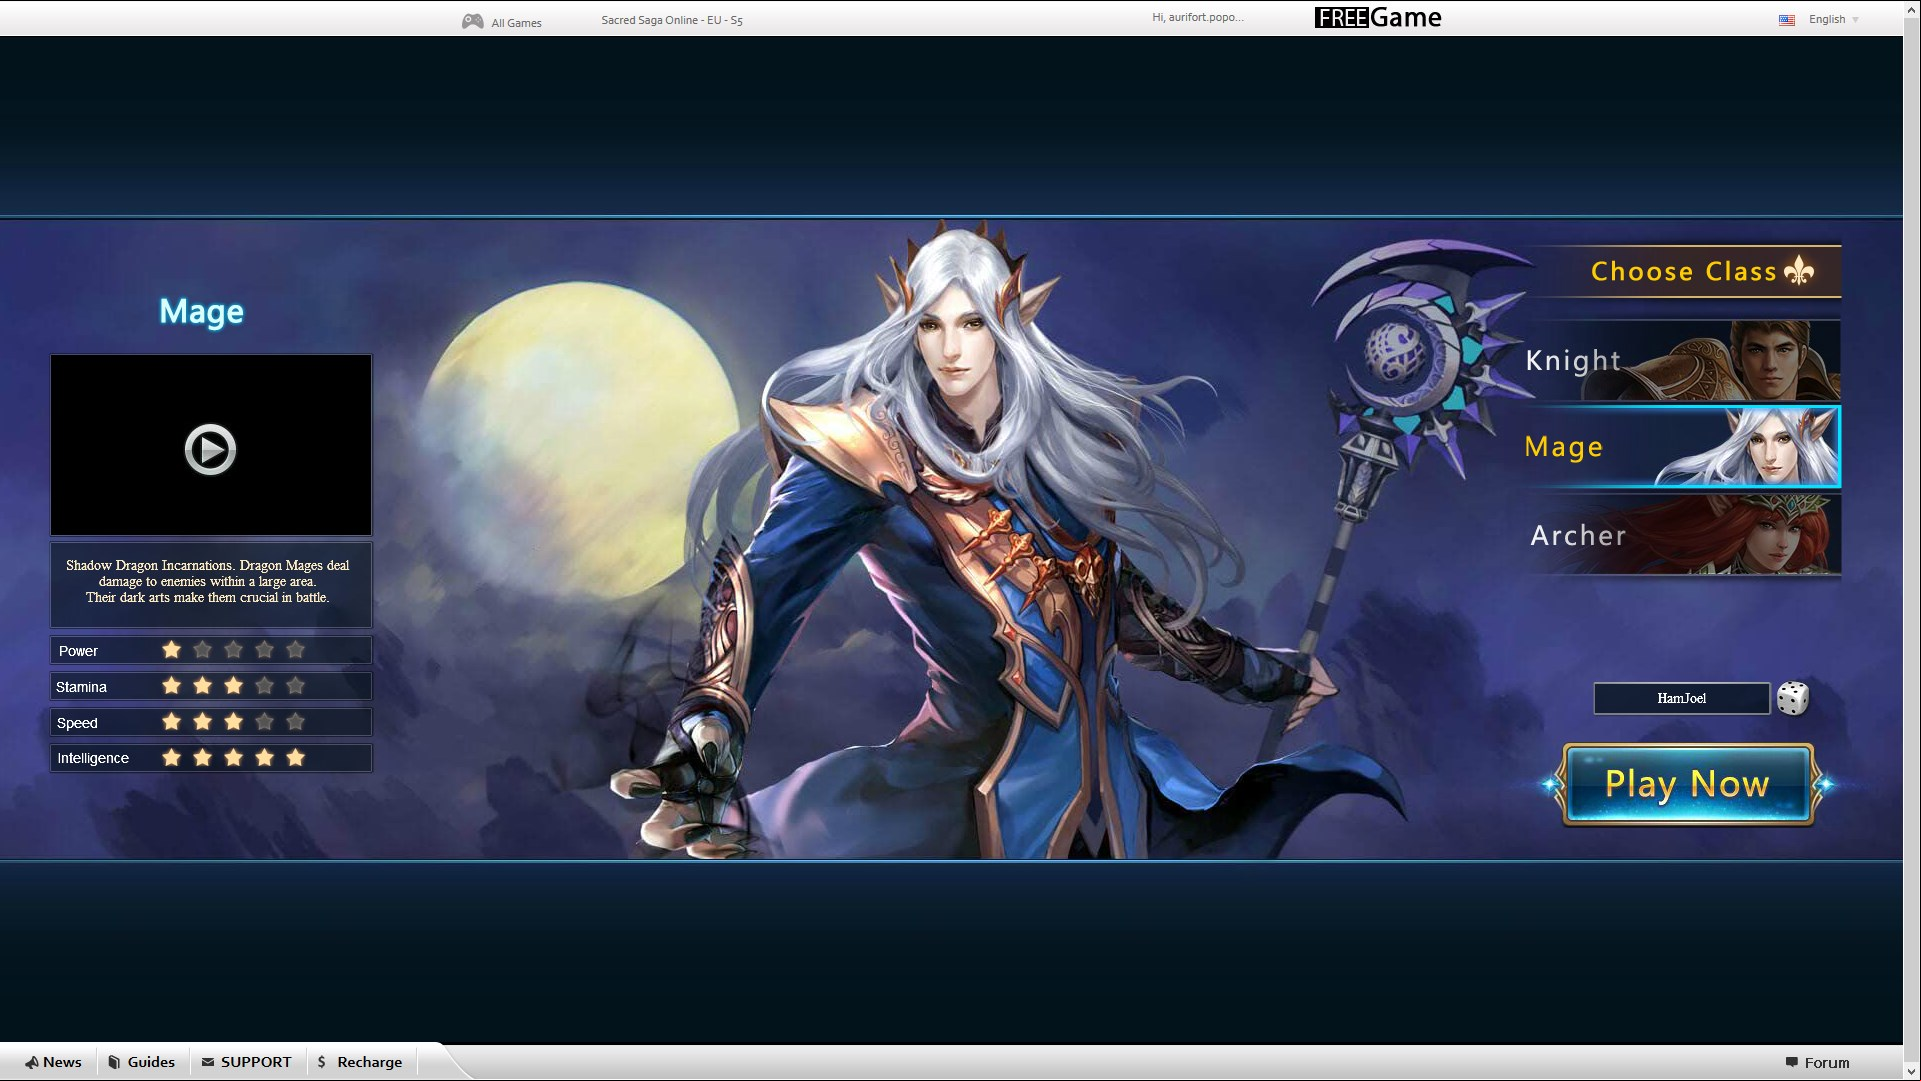Click the Mage title heading on the left
The width and height of the screenshot is (1921, 1081).
(201, 312)
